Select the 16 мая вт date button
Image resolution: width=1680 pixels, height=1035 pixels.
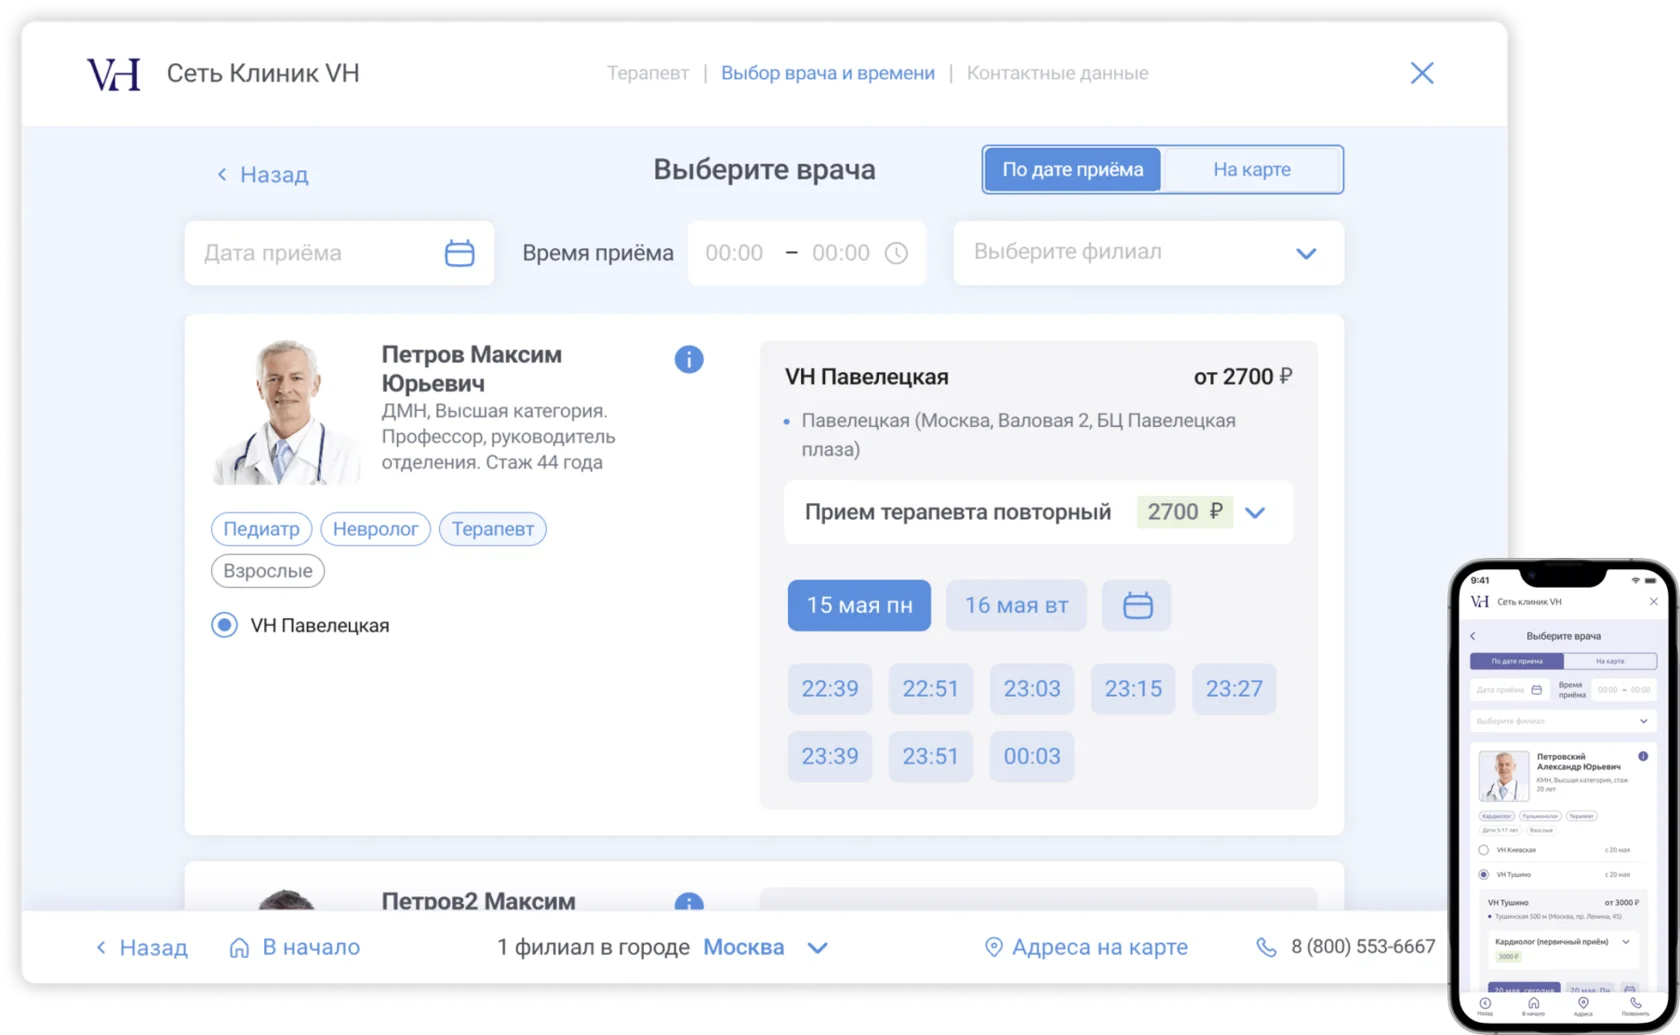tap(1016, 605)
